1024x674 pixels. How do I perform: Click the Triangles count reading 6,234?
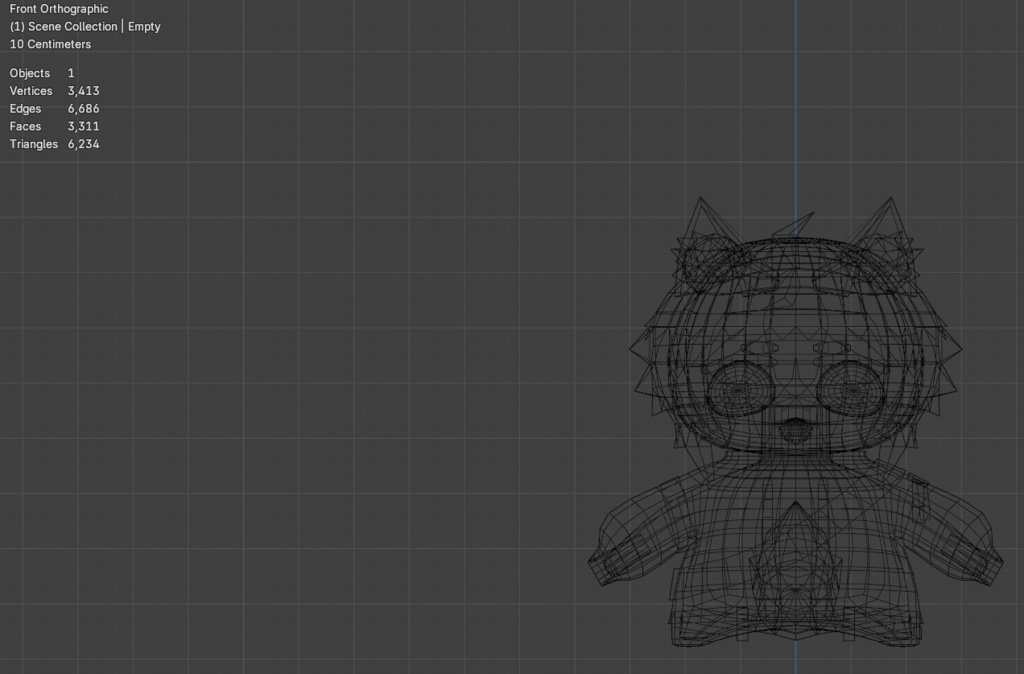[83, 143]
